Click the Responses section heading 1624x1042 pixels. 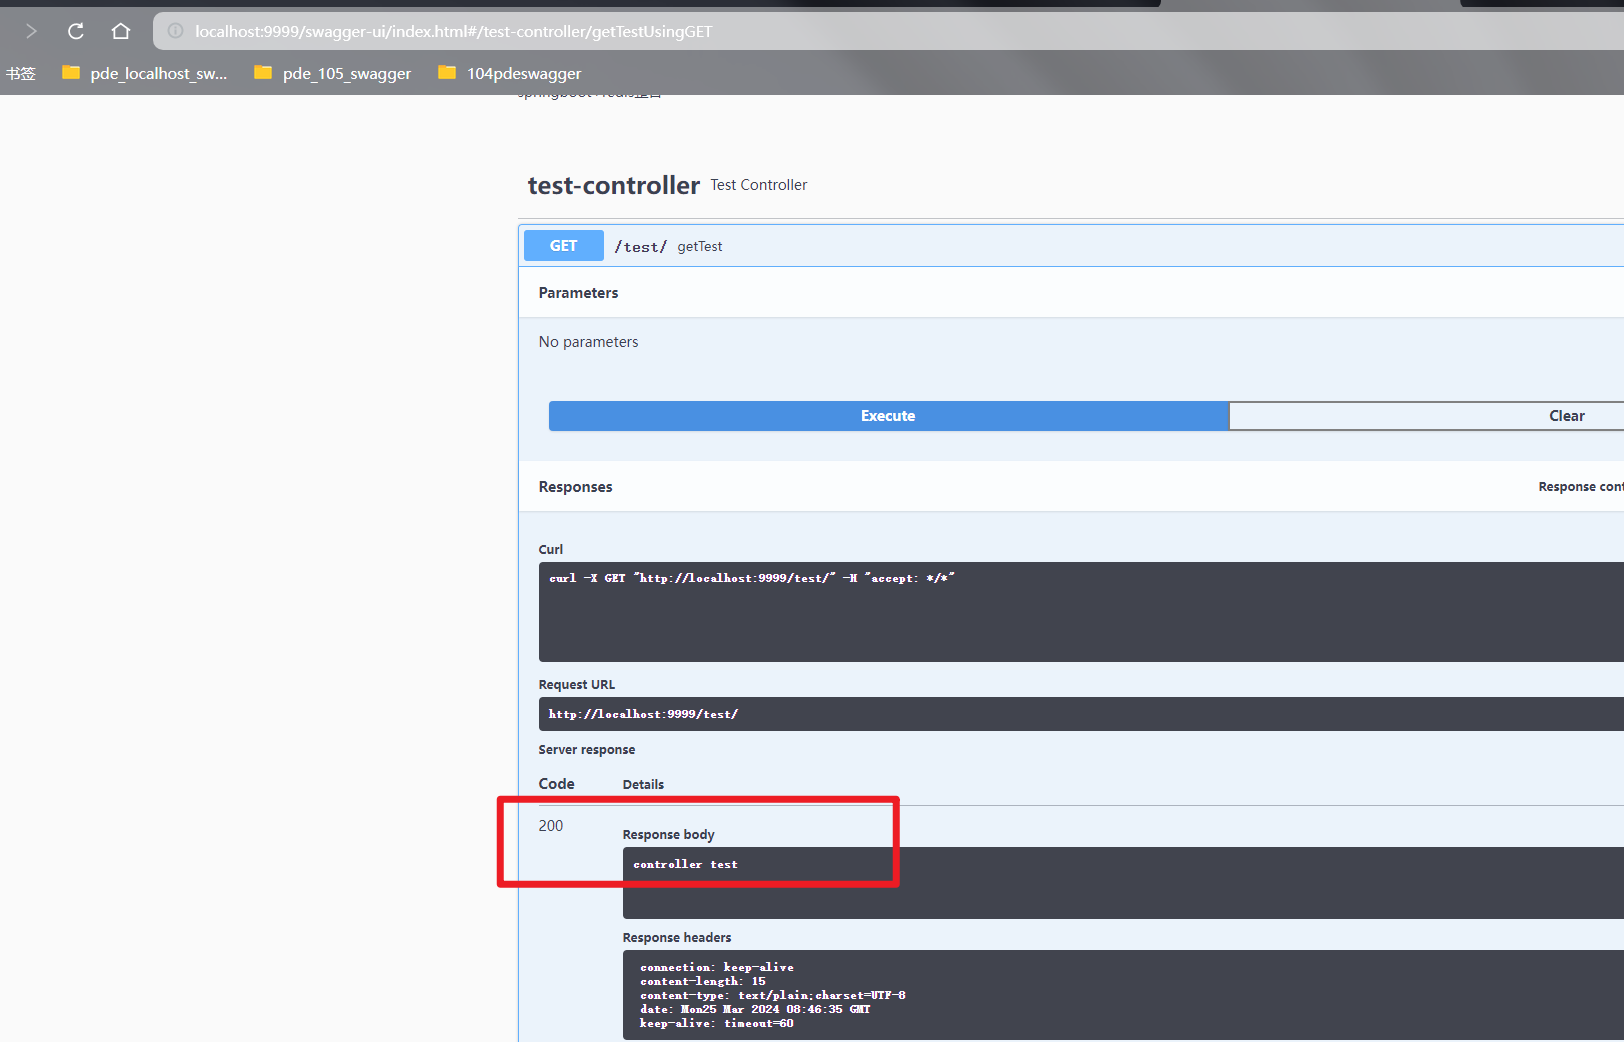click(x=575, y=487)
